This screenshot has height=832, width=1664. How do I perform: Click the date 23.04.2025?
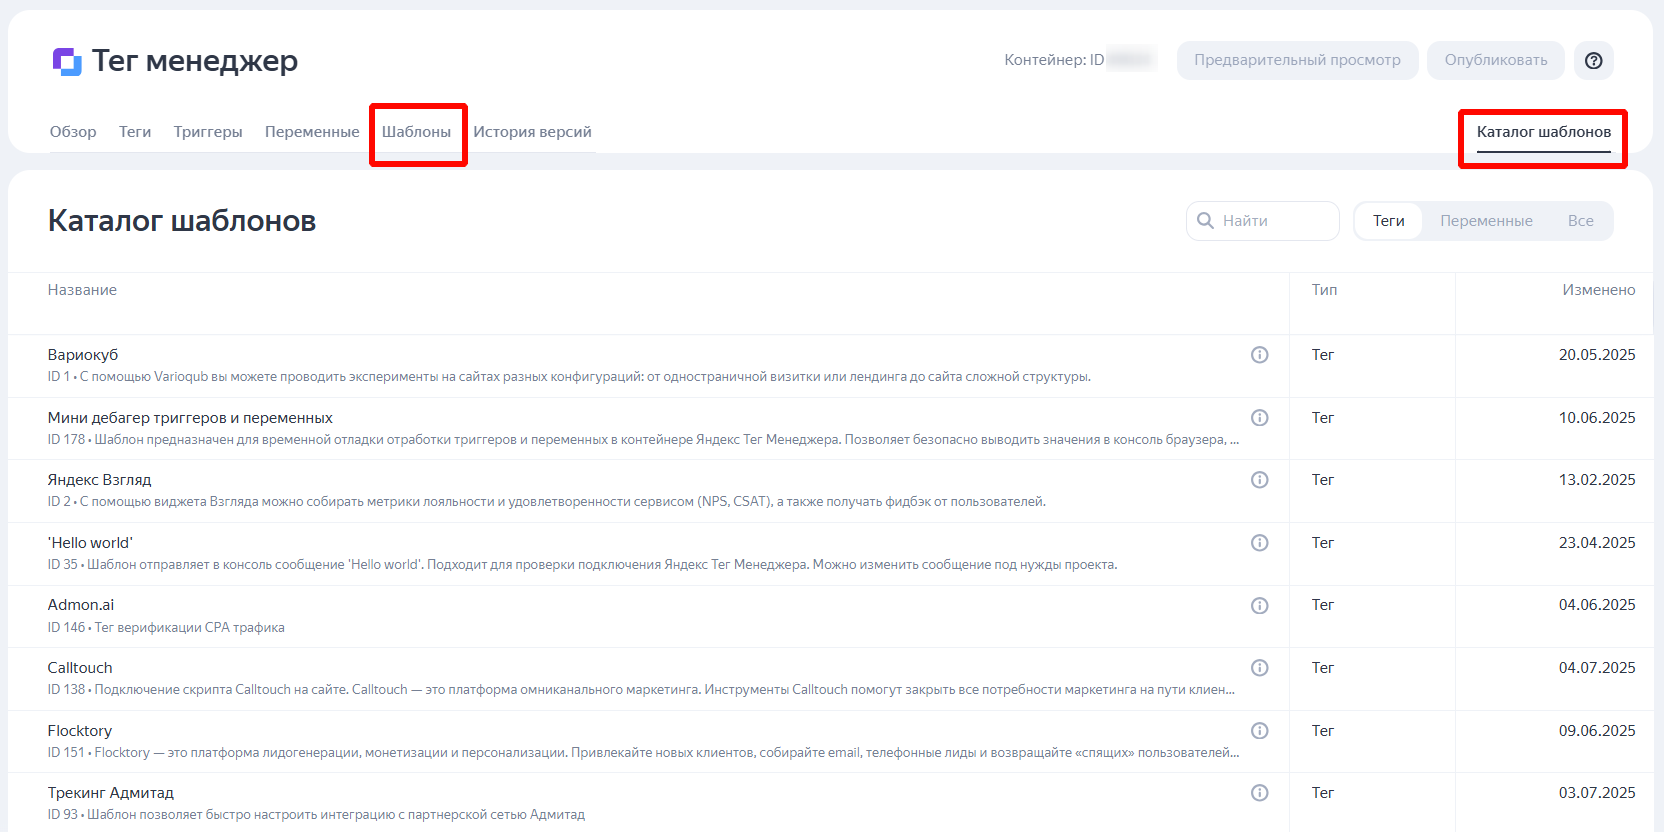[1597, 543]
